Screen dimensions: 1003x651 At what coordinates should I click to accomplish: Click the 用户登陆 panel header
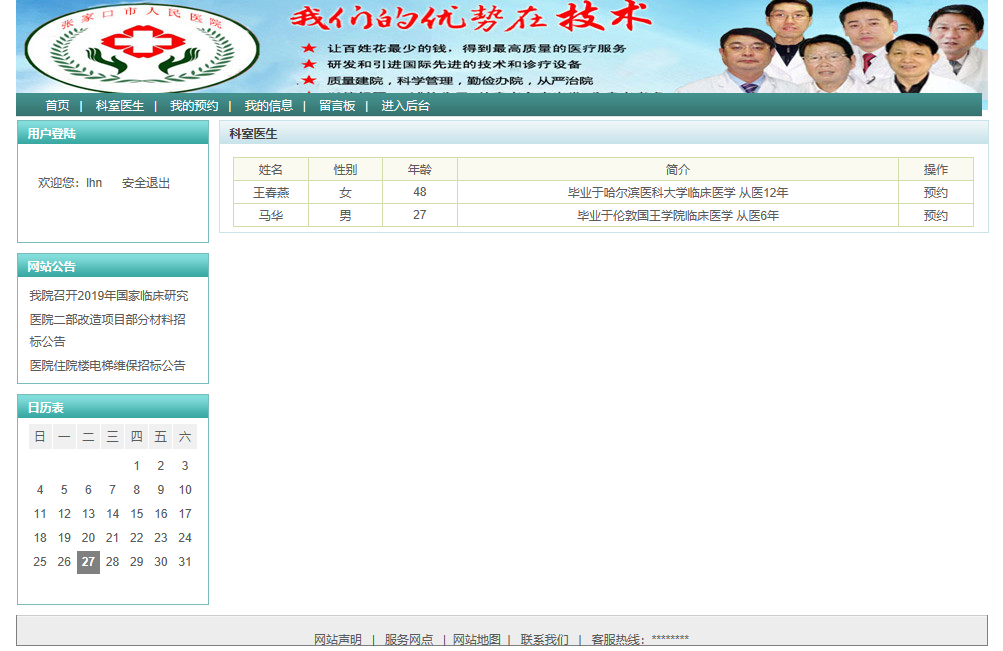point(113,133)
